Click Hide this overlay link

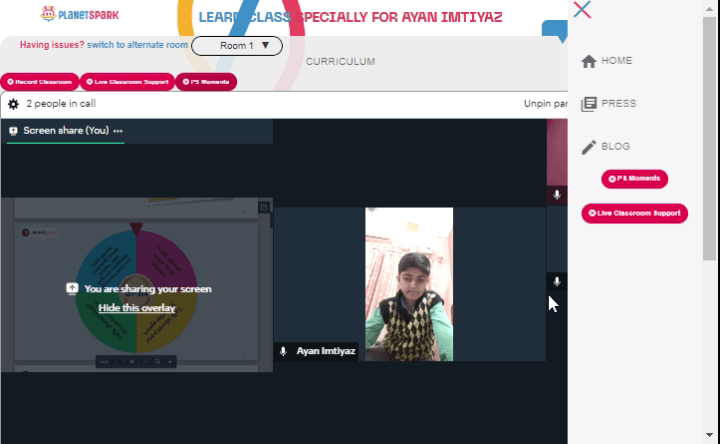137,308
